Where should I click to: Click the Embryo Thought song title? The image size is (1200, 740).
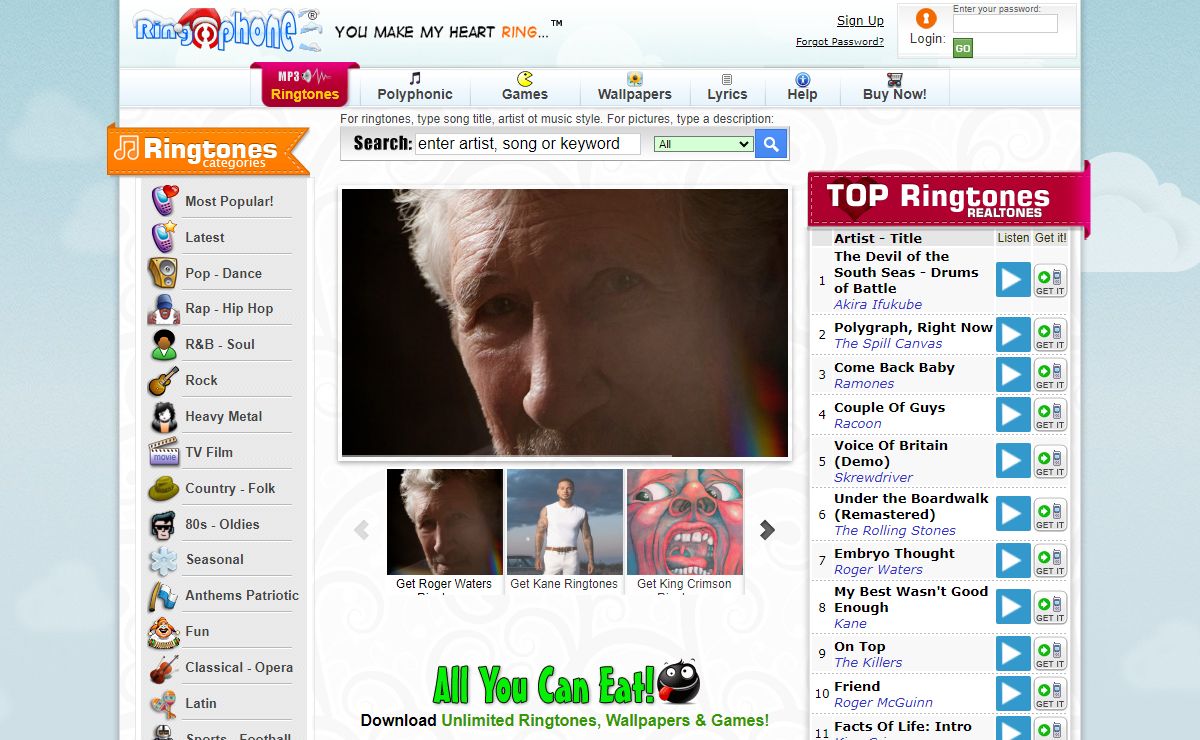(894, 553)
